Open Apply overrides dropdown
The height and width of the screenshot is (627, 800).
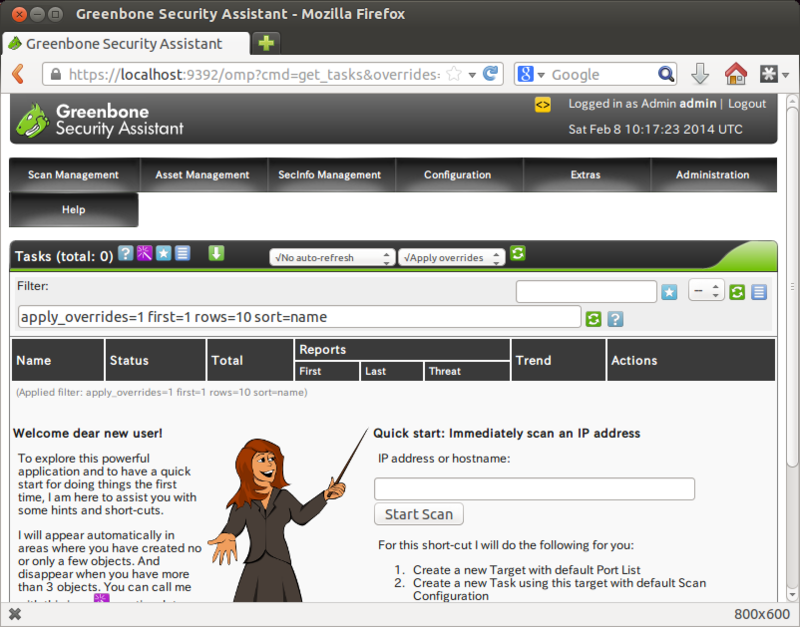(x=452, y=258)
